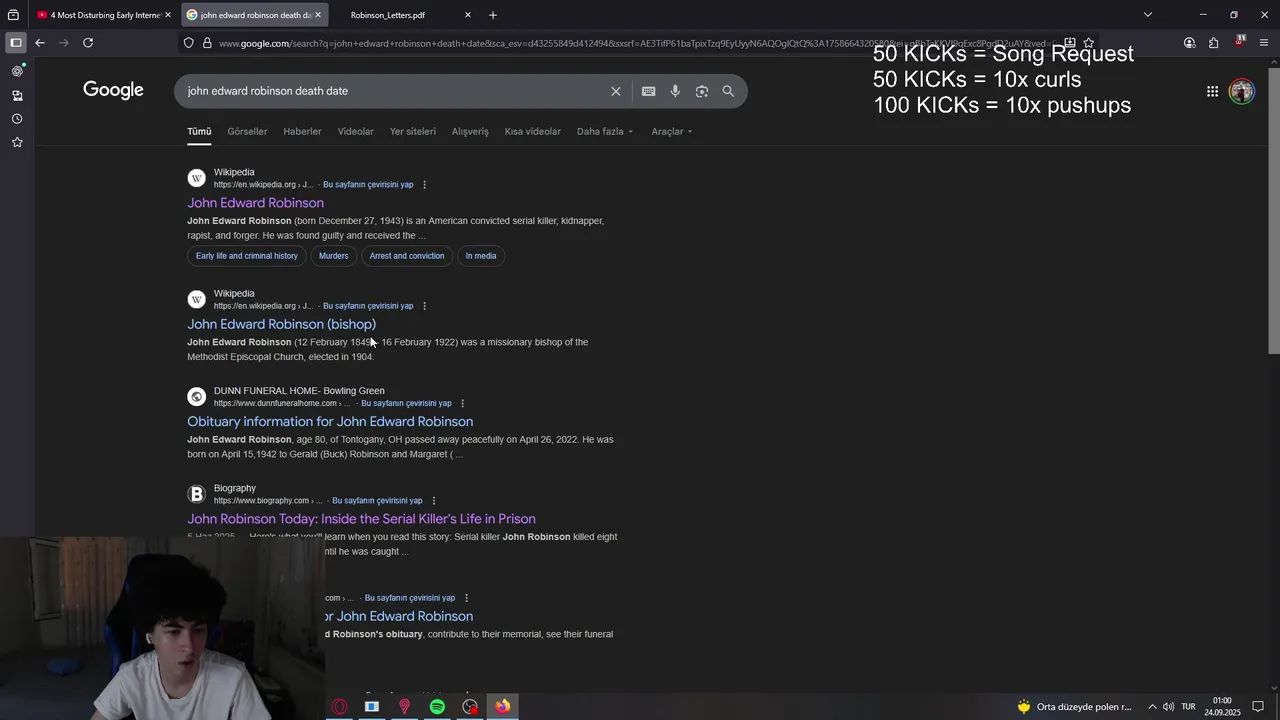Open the Windows notification center icon
This screenshot has width=1280, height=720.
[x=1258, y=707]
